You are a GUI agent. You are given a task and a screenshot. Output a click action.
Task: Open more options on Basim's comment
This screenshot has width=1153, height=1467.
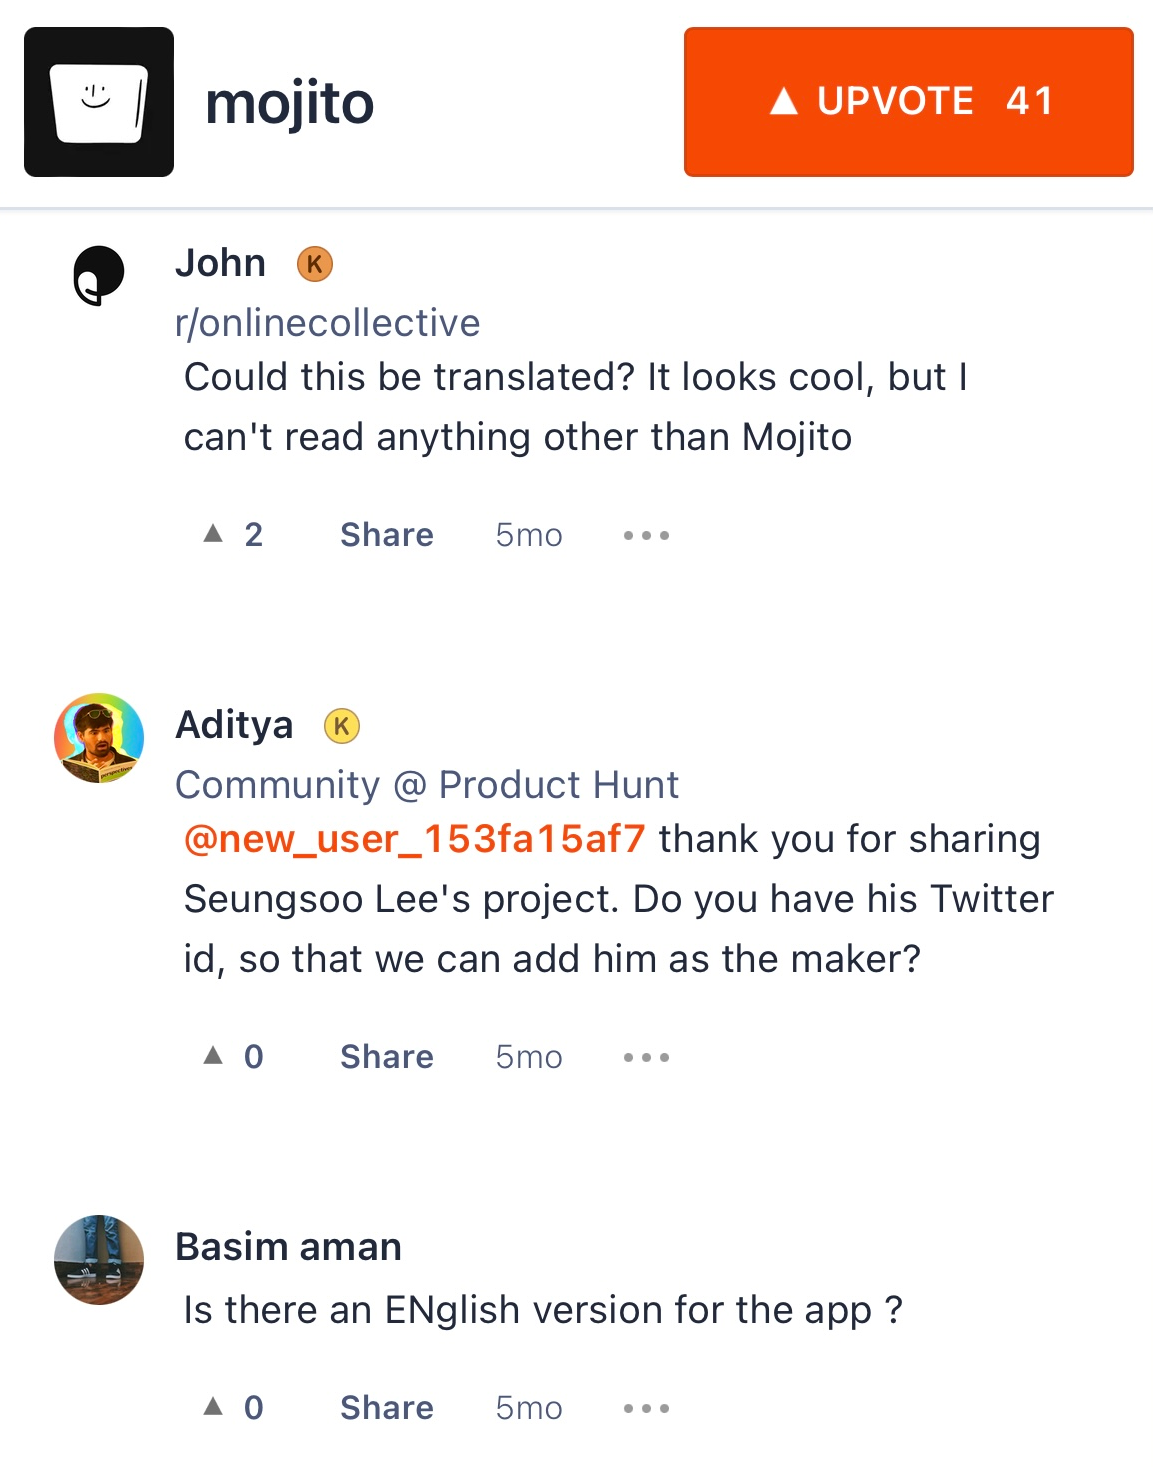pos(646,1408)
